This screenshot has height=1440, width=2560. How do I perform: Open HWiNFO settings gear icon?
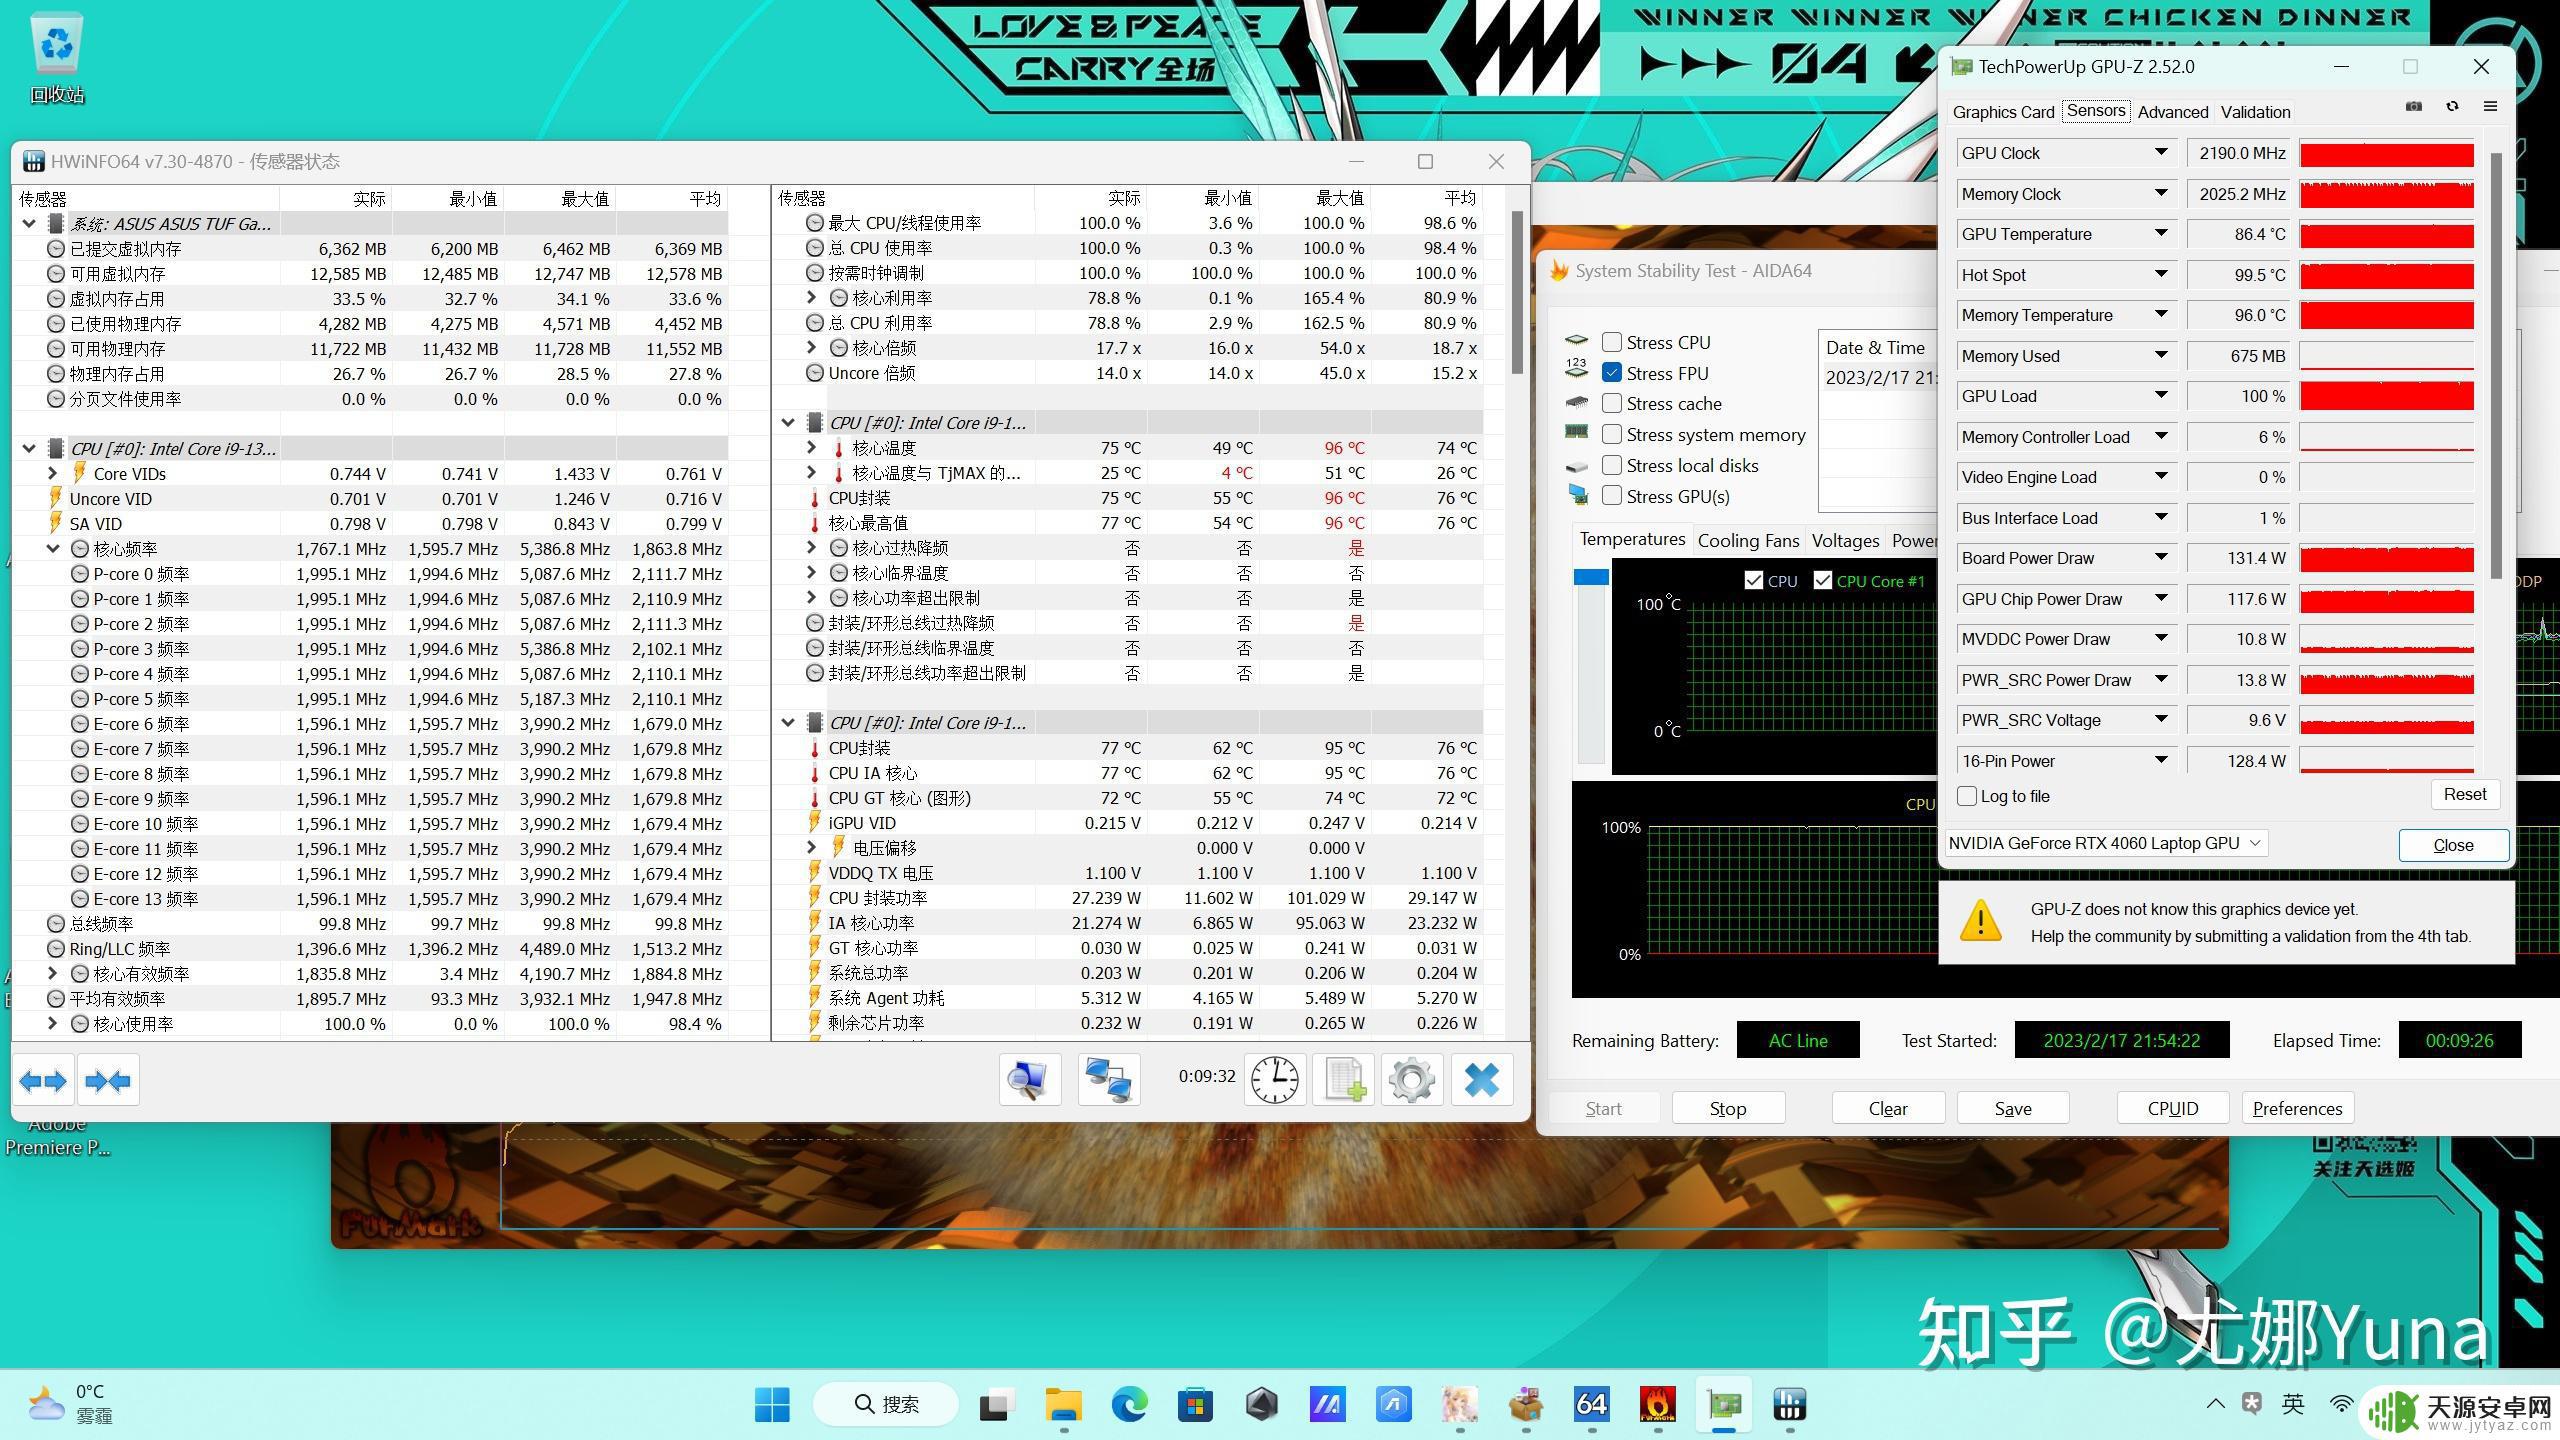1412,1080
